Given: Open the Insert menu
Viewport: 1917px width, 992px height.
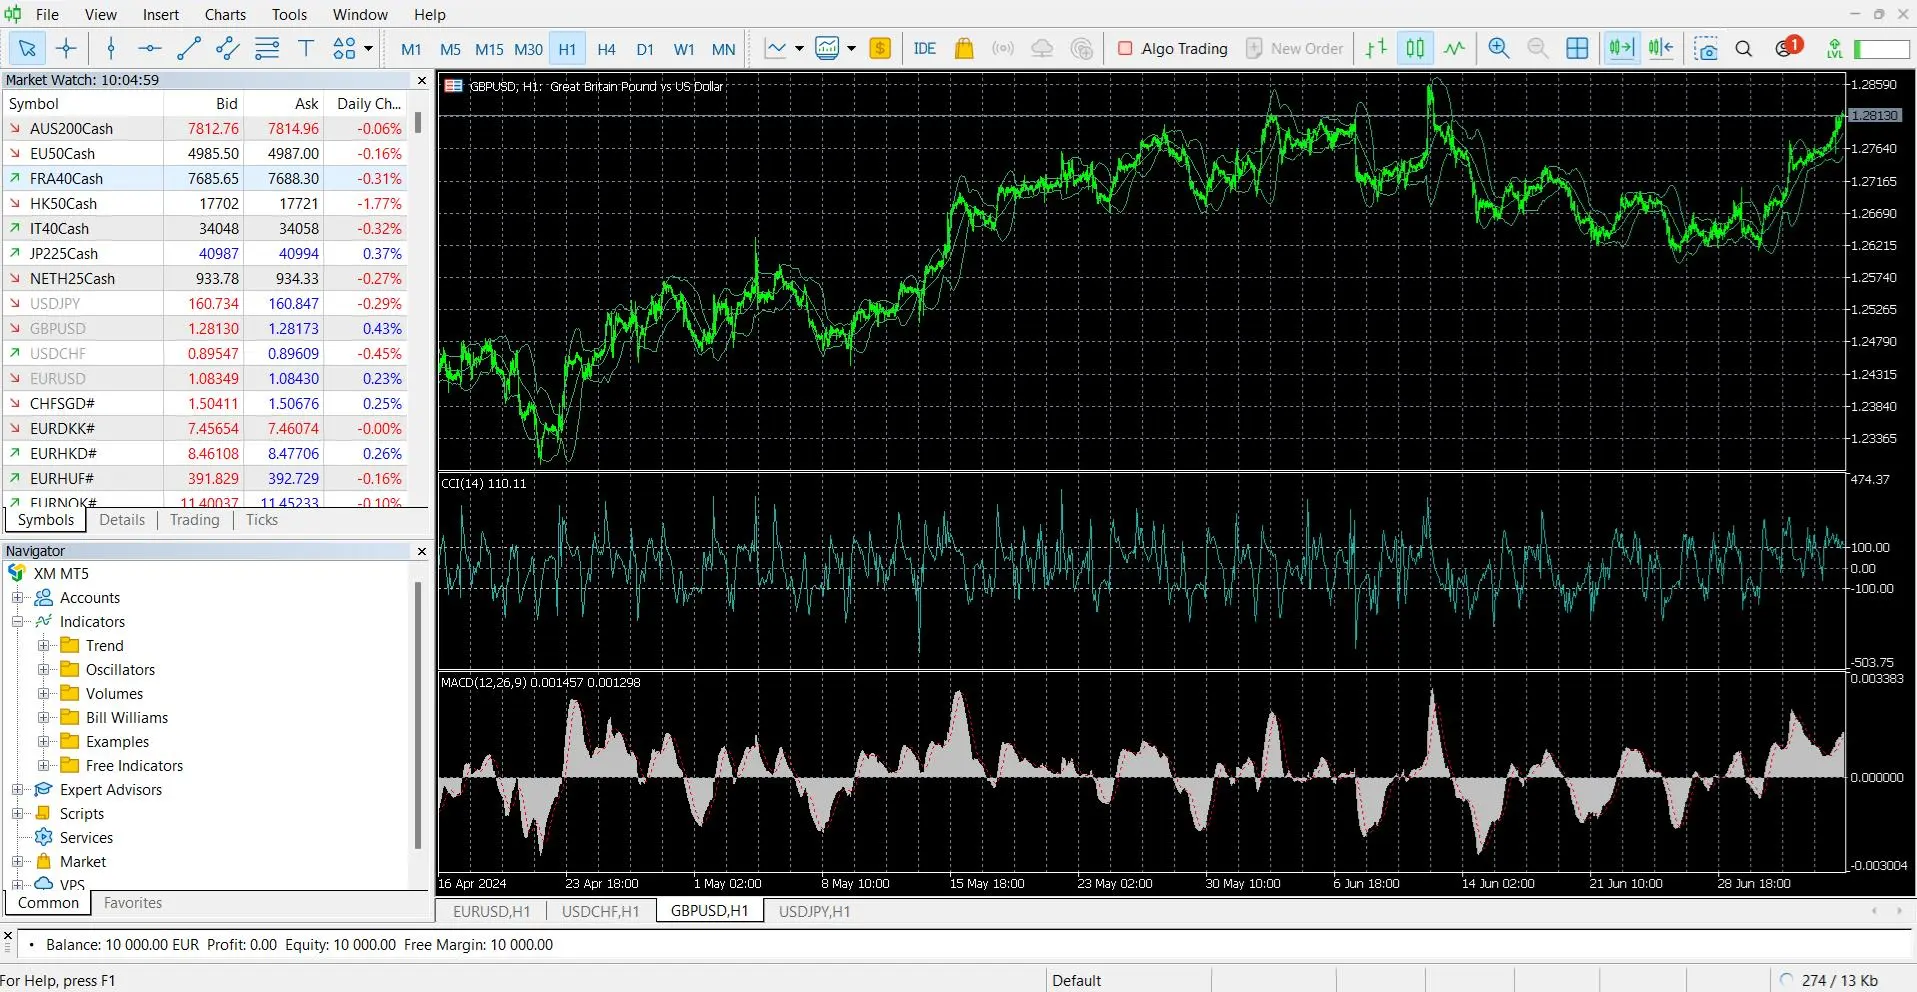Looking at the screenshot, I should click(x=160, y=14).
